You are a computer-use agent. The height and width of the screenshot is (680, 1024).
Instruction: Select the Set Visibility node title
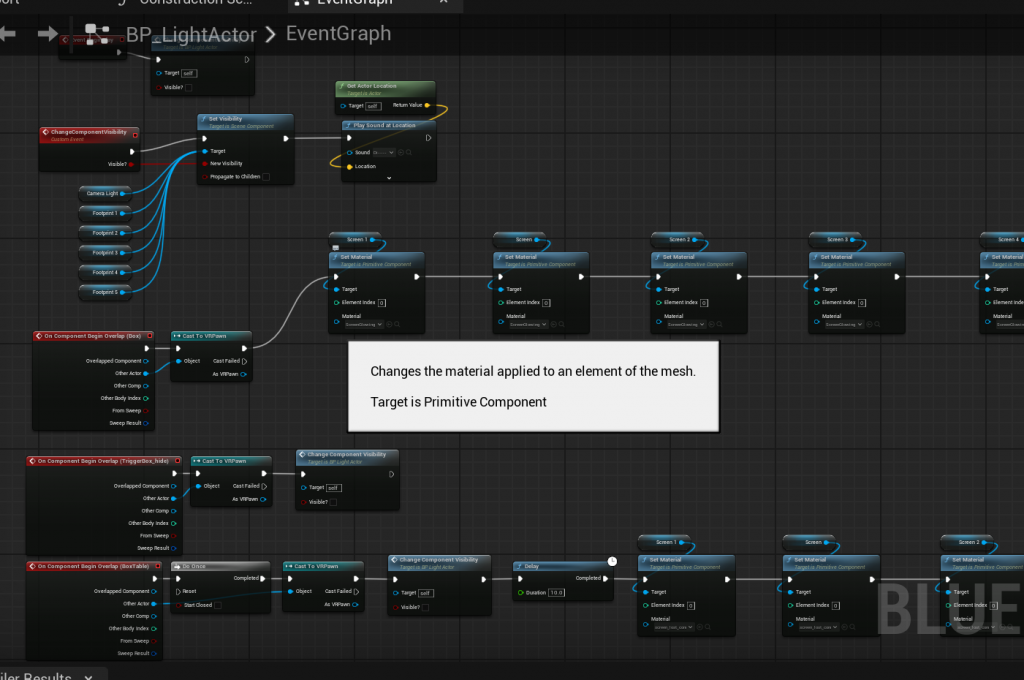pyautogui.click(x=225, y=119)
